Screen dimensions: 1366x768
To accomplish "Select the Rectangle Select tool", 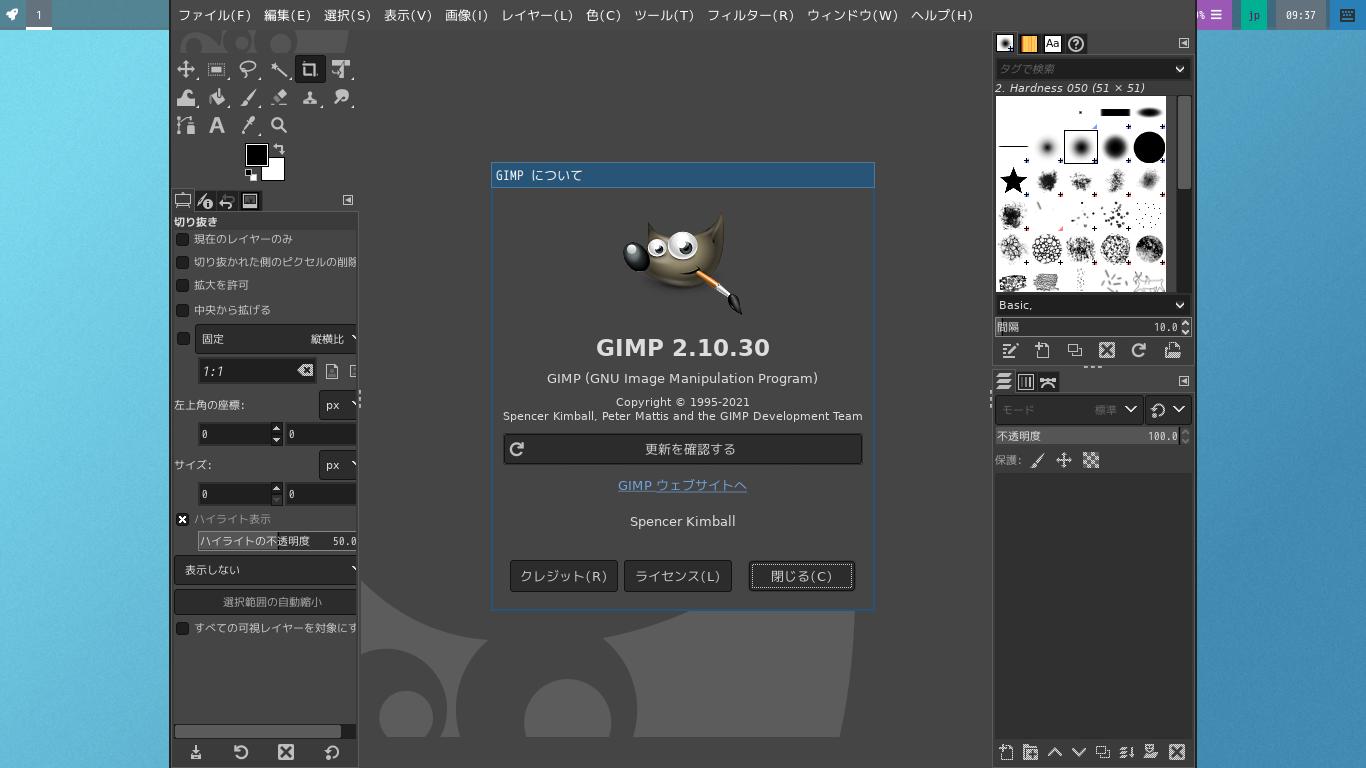I will click(217, 69).
